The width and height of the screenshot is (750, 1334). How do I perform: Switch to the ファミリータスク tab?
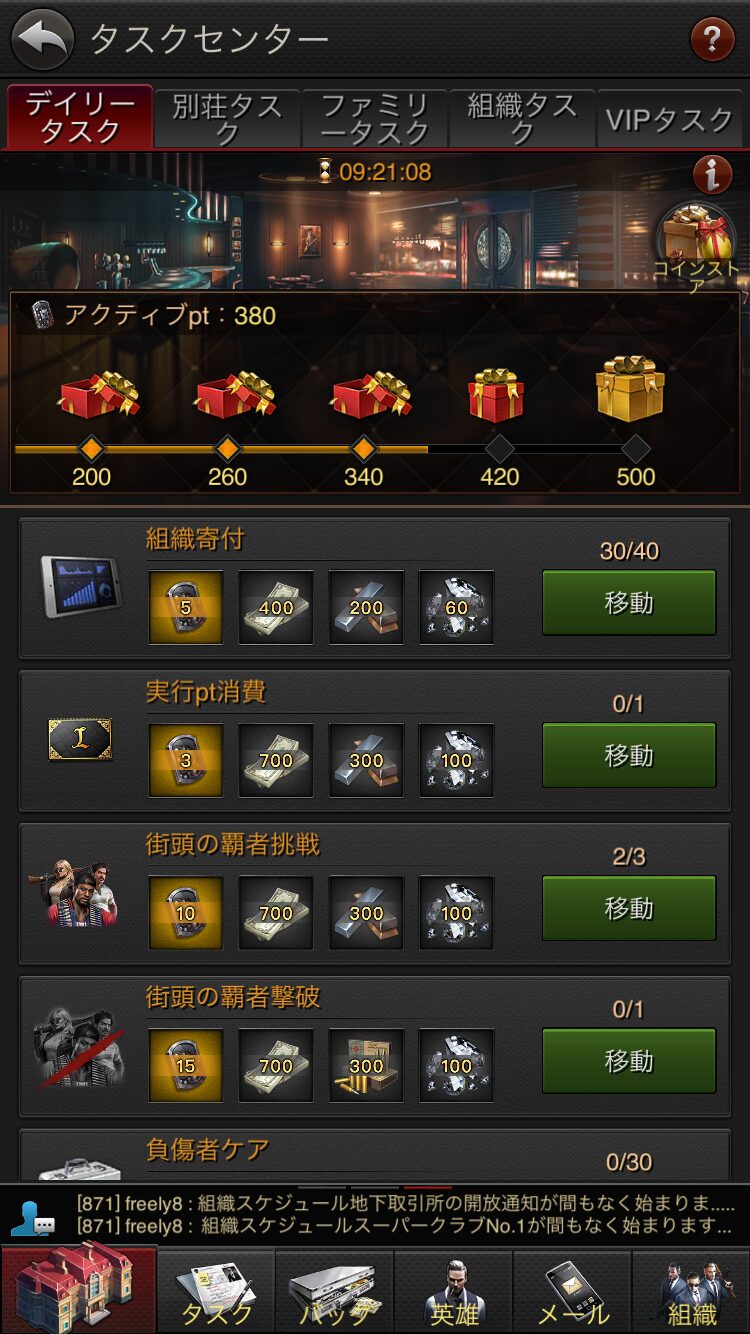[375, 119]
